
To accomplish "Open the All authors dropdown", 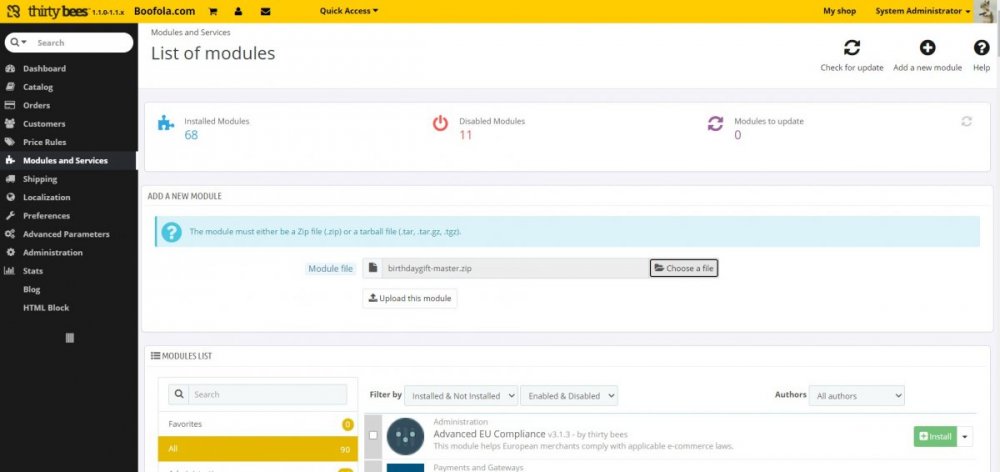I will tap(856, 396).
